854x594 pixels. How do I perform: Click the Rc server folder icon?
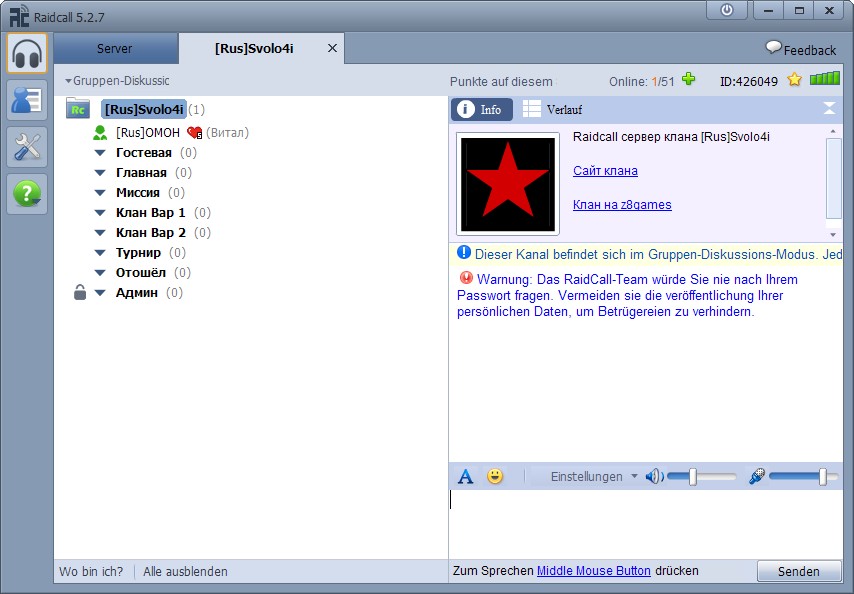click(x=78, y=108)
